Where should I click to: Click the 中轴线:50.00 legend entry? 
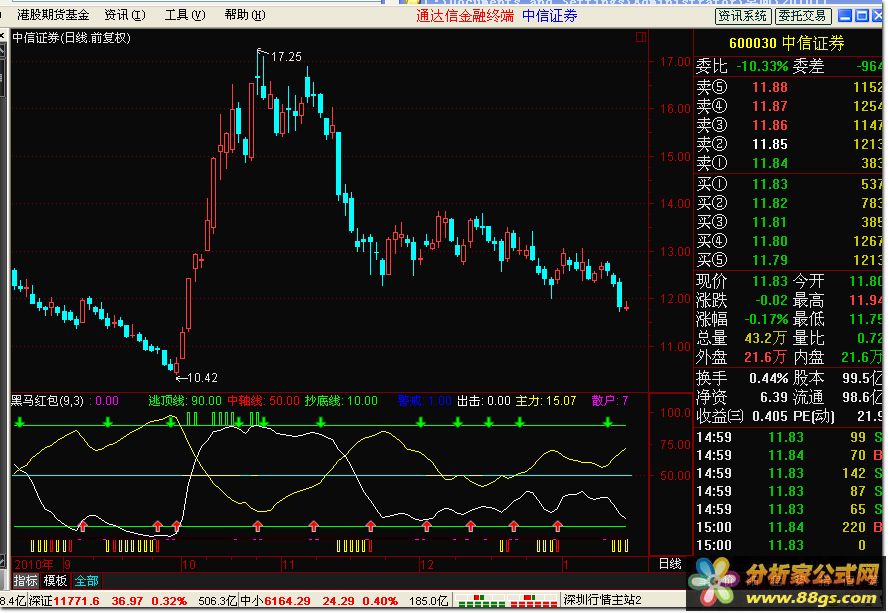tap(263, 401)
